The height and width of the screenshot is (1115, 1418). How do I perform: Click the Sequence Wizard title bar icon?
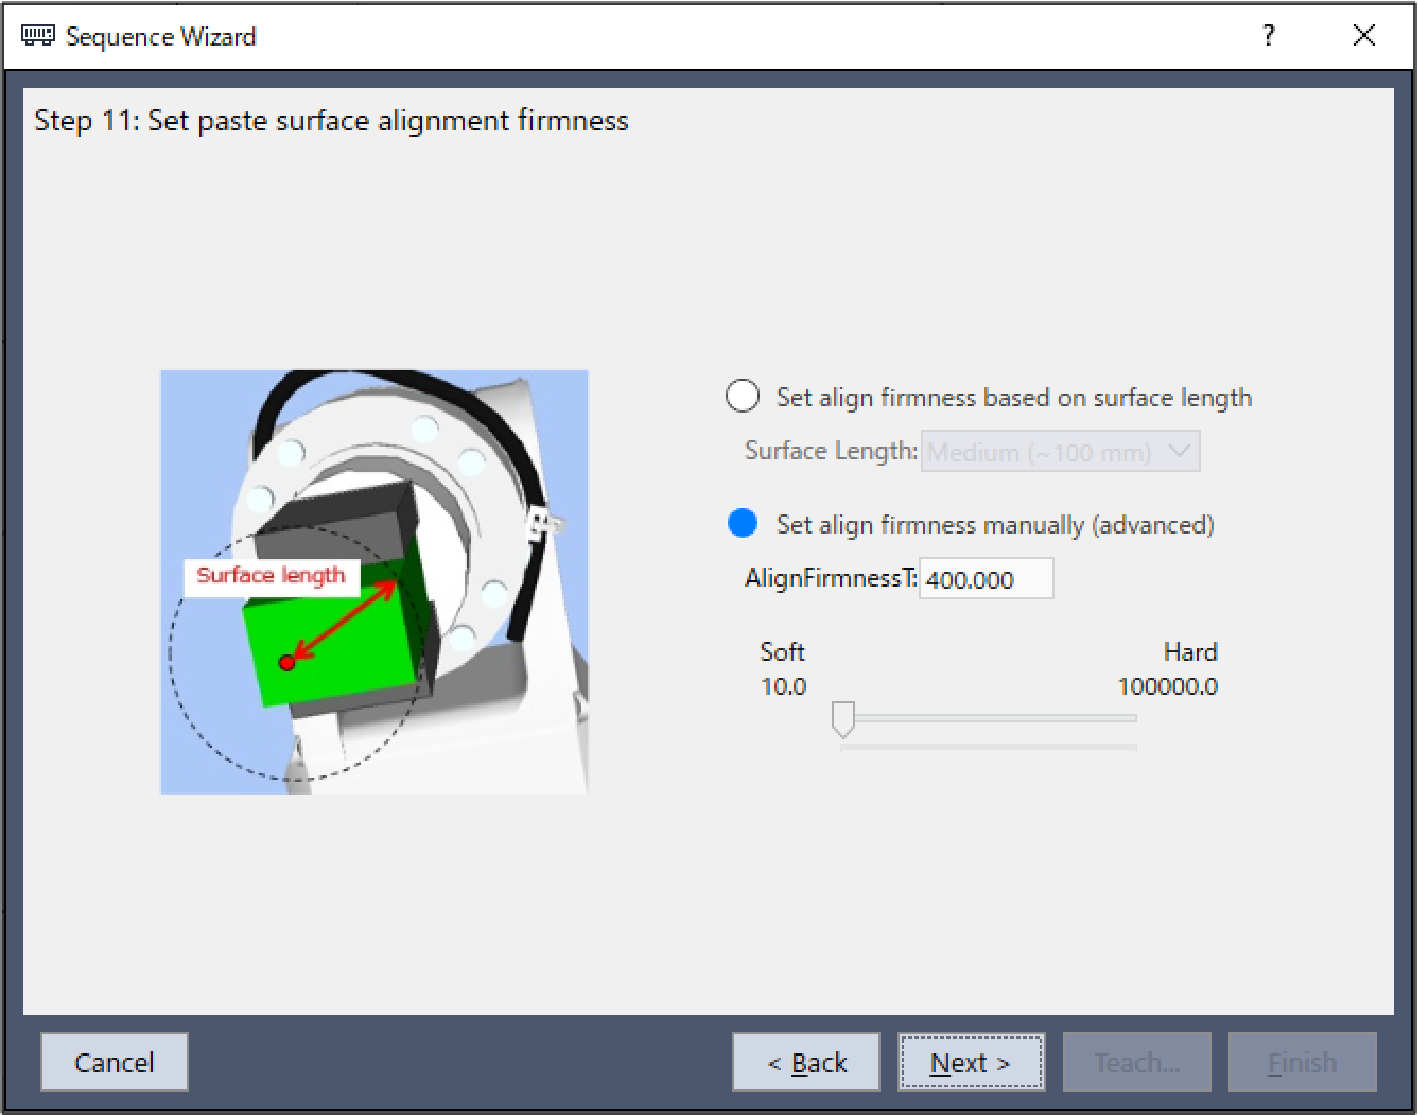point(38,37)
